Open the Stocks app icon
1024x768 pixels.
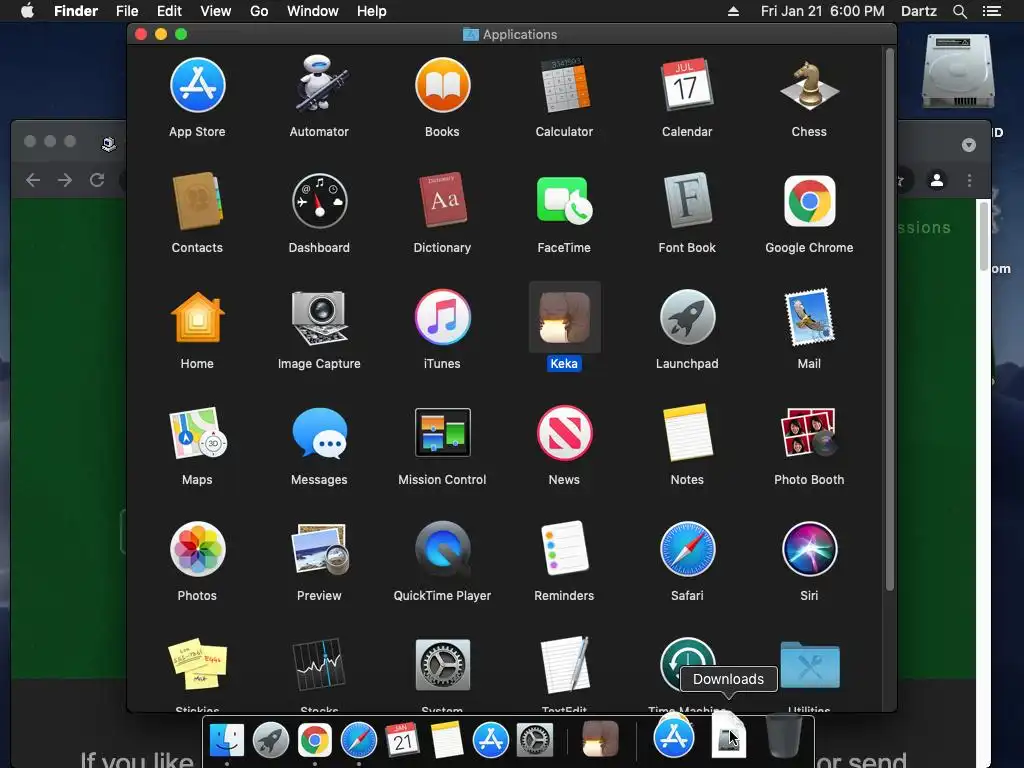pos(319,665)
